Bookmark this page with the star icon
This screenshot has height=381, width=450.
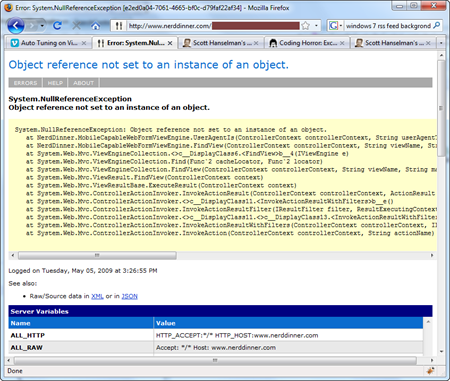(x=305, y=26)
